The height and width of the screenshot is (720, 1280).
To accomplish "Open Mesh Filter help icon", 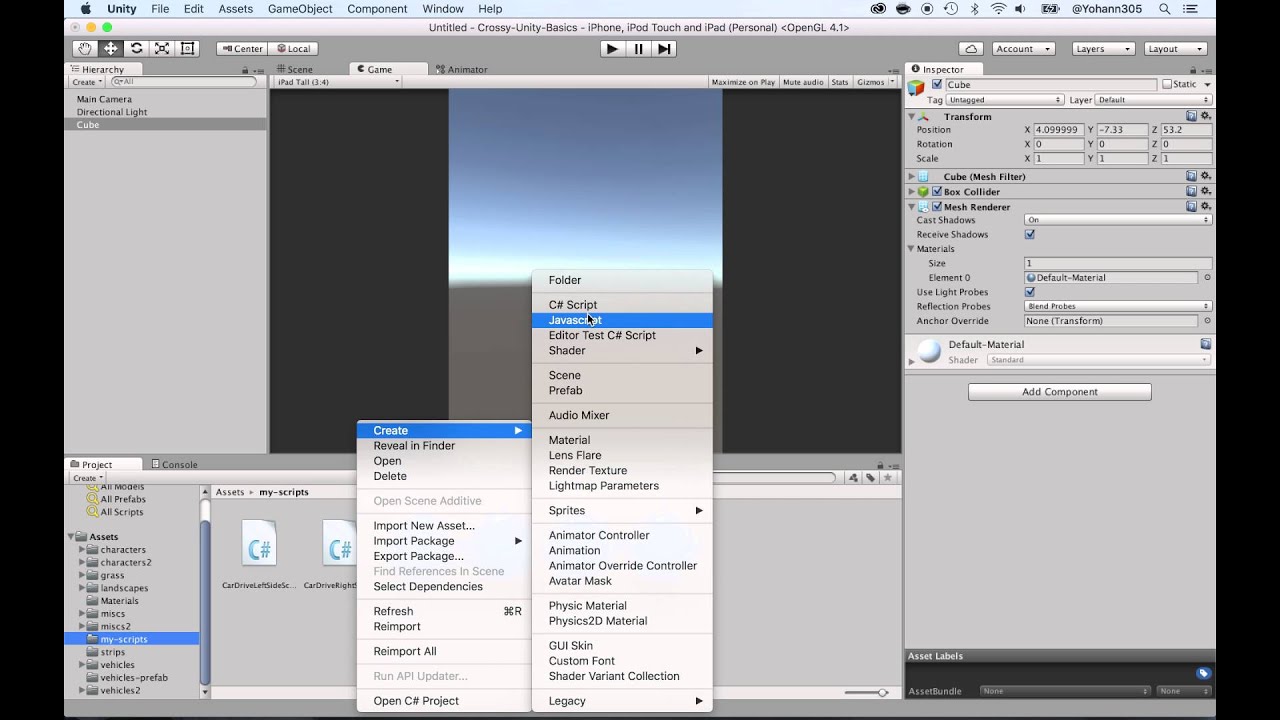I will [x=1191, y=176].
